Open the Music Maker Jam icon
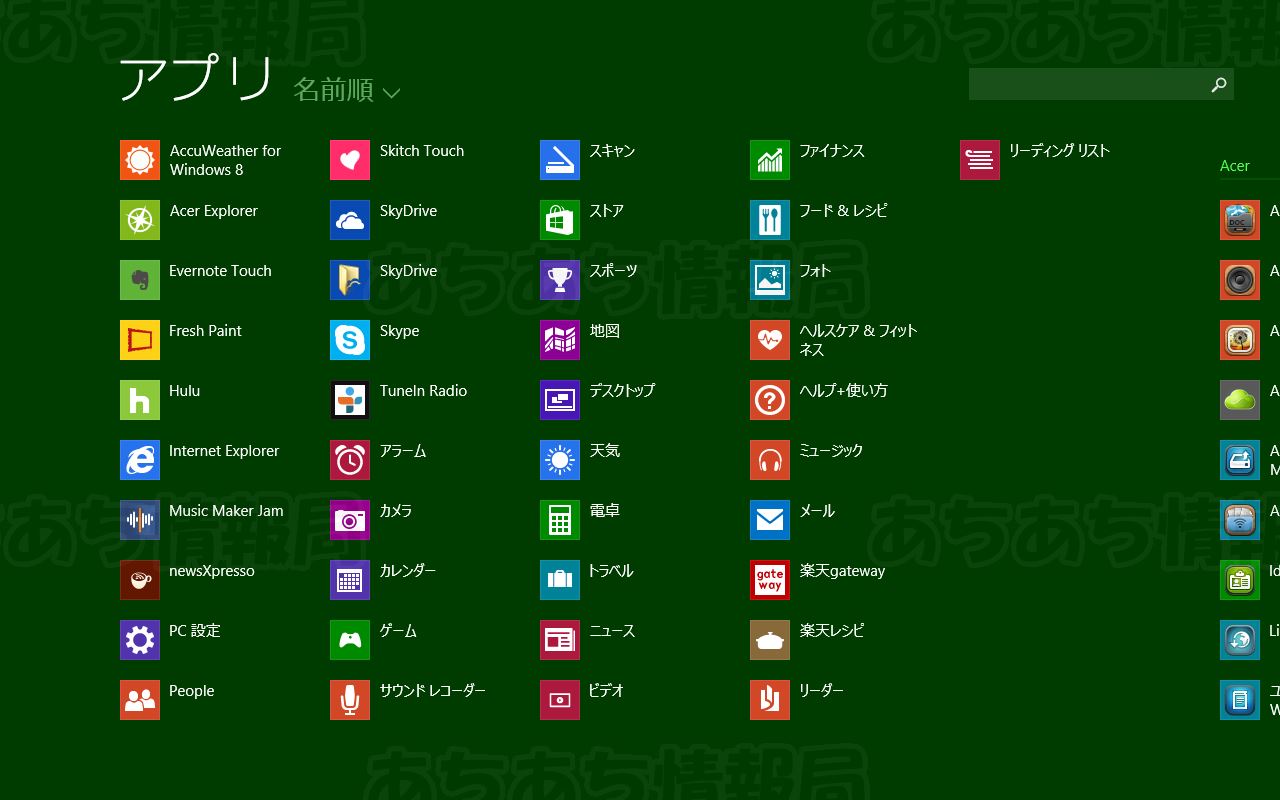Screen dimensions: 1280x800 (x=140, y=520)
